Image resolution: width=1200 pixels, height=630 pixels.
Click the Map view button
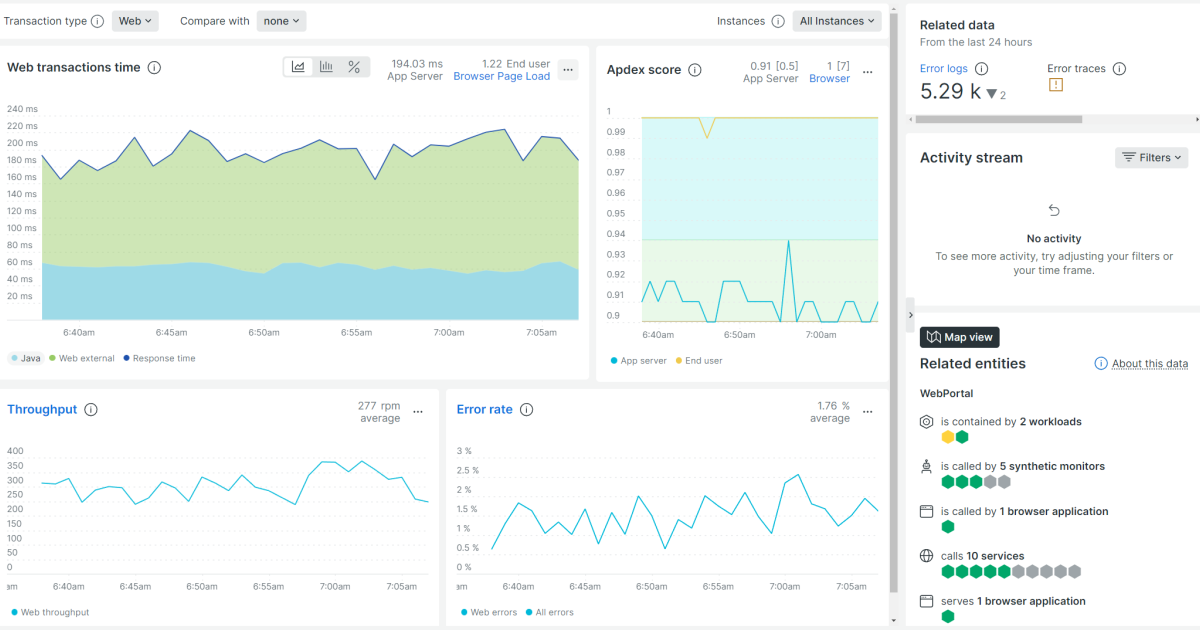(x=959, y=336)
